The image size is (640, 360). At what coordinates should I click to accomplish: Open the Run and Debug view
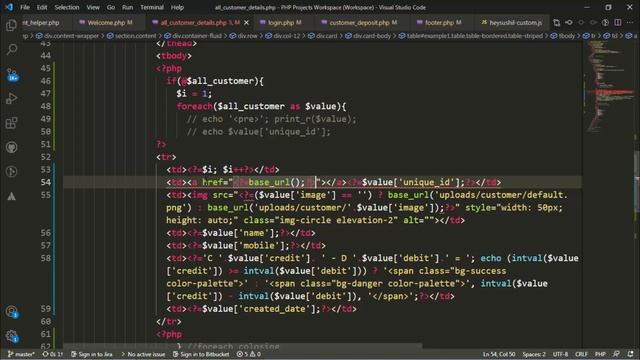coord(11,98)
